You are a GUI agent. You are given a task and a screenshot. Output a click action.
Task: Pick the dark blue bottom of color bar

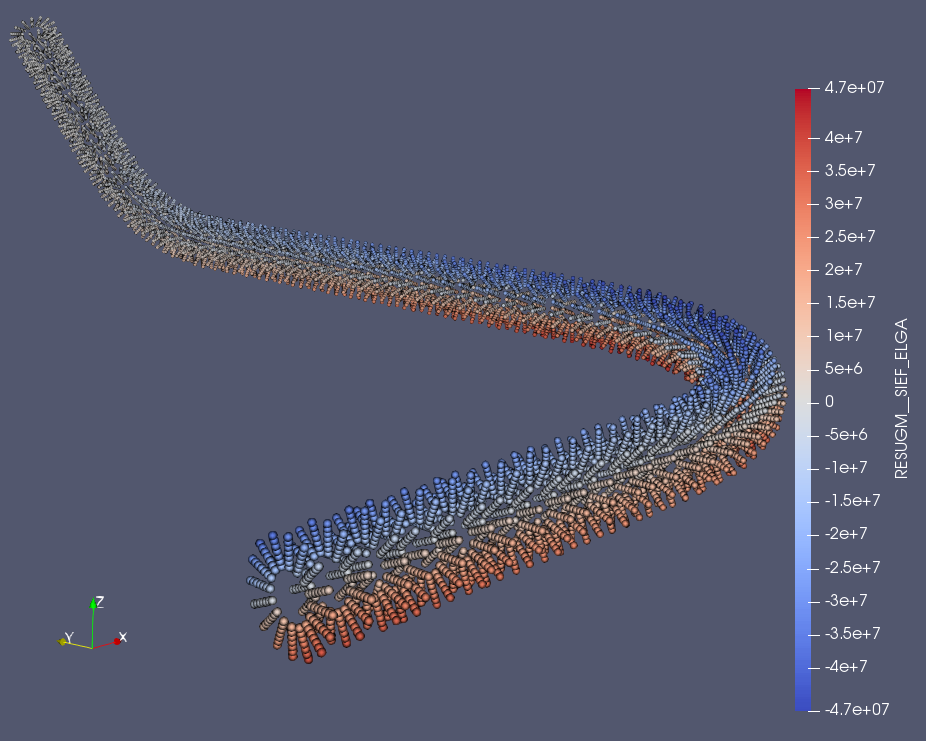pyautogui.click(x=803, y=704)
